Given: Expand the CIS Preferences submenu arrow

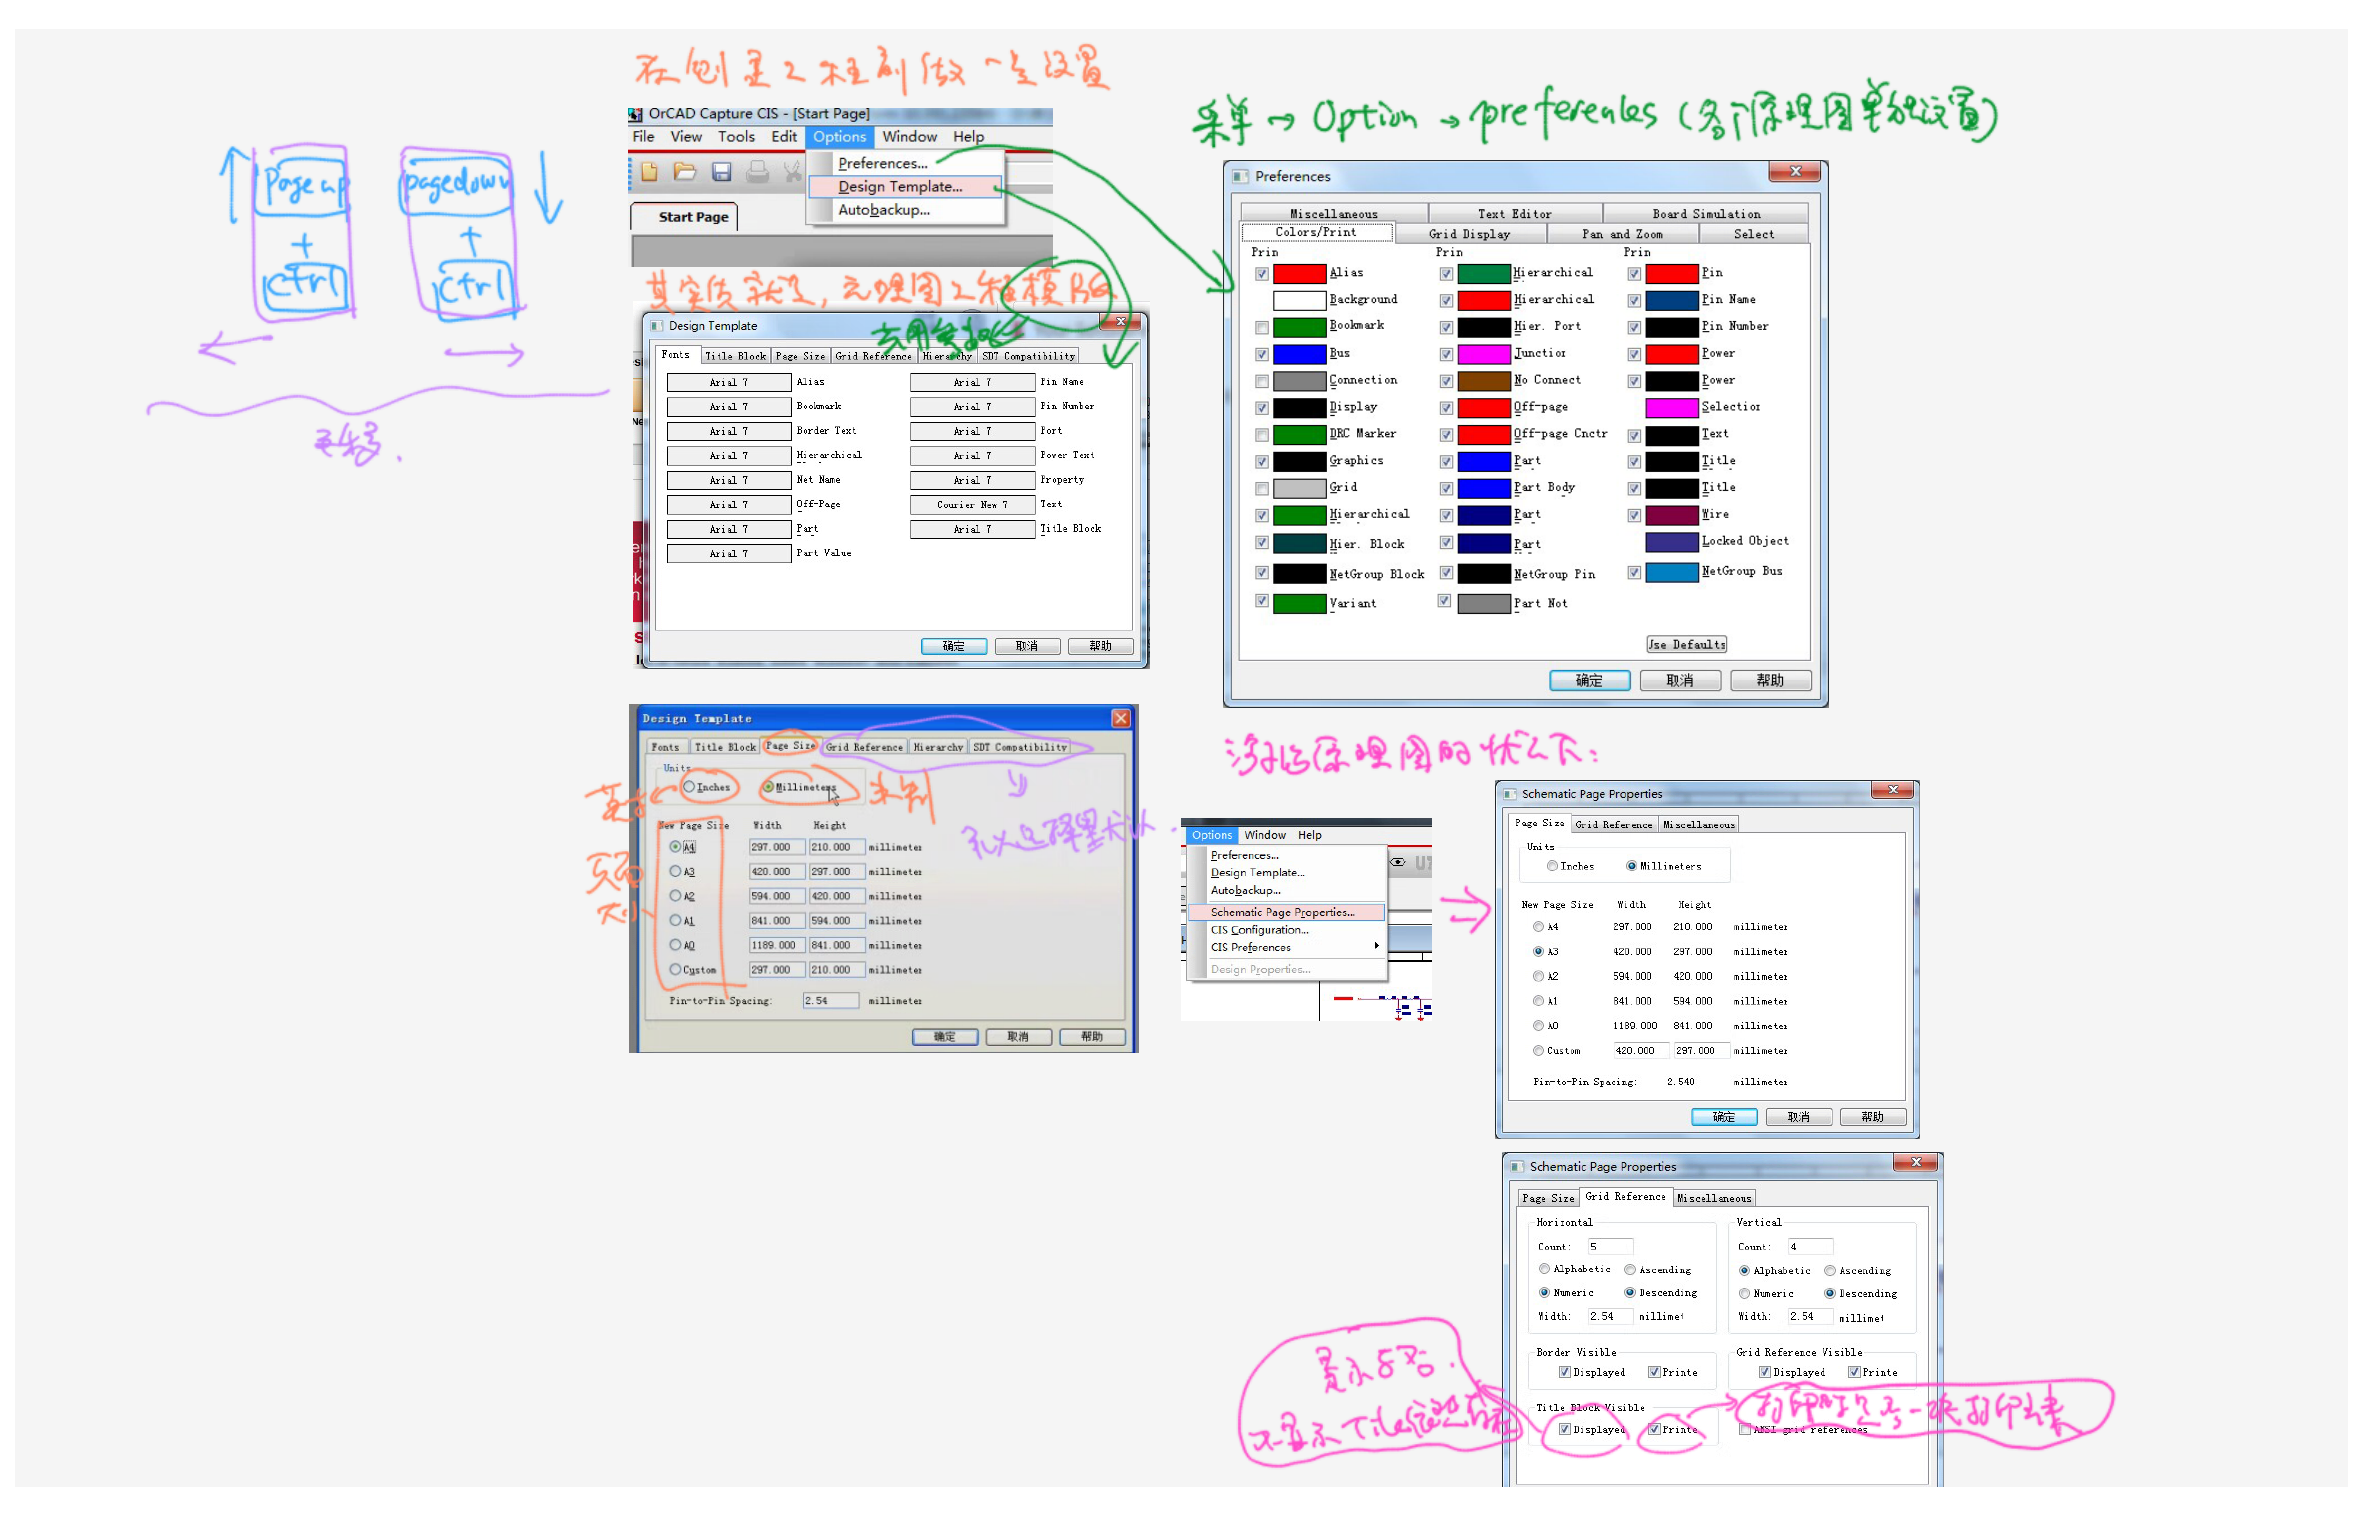Looking at the screenshot, I should coord(1377,947).
